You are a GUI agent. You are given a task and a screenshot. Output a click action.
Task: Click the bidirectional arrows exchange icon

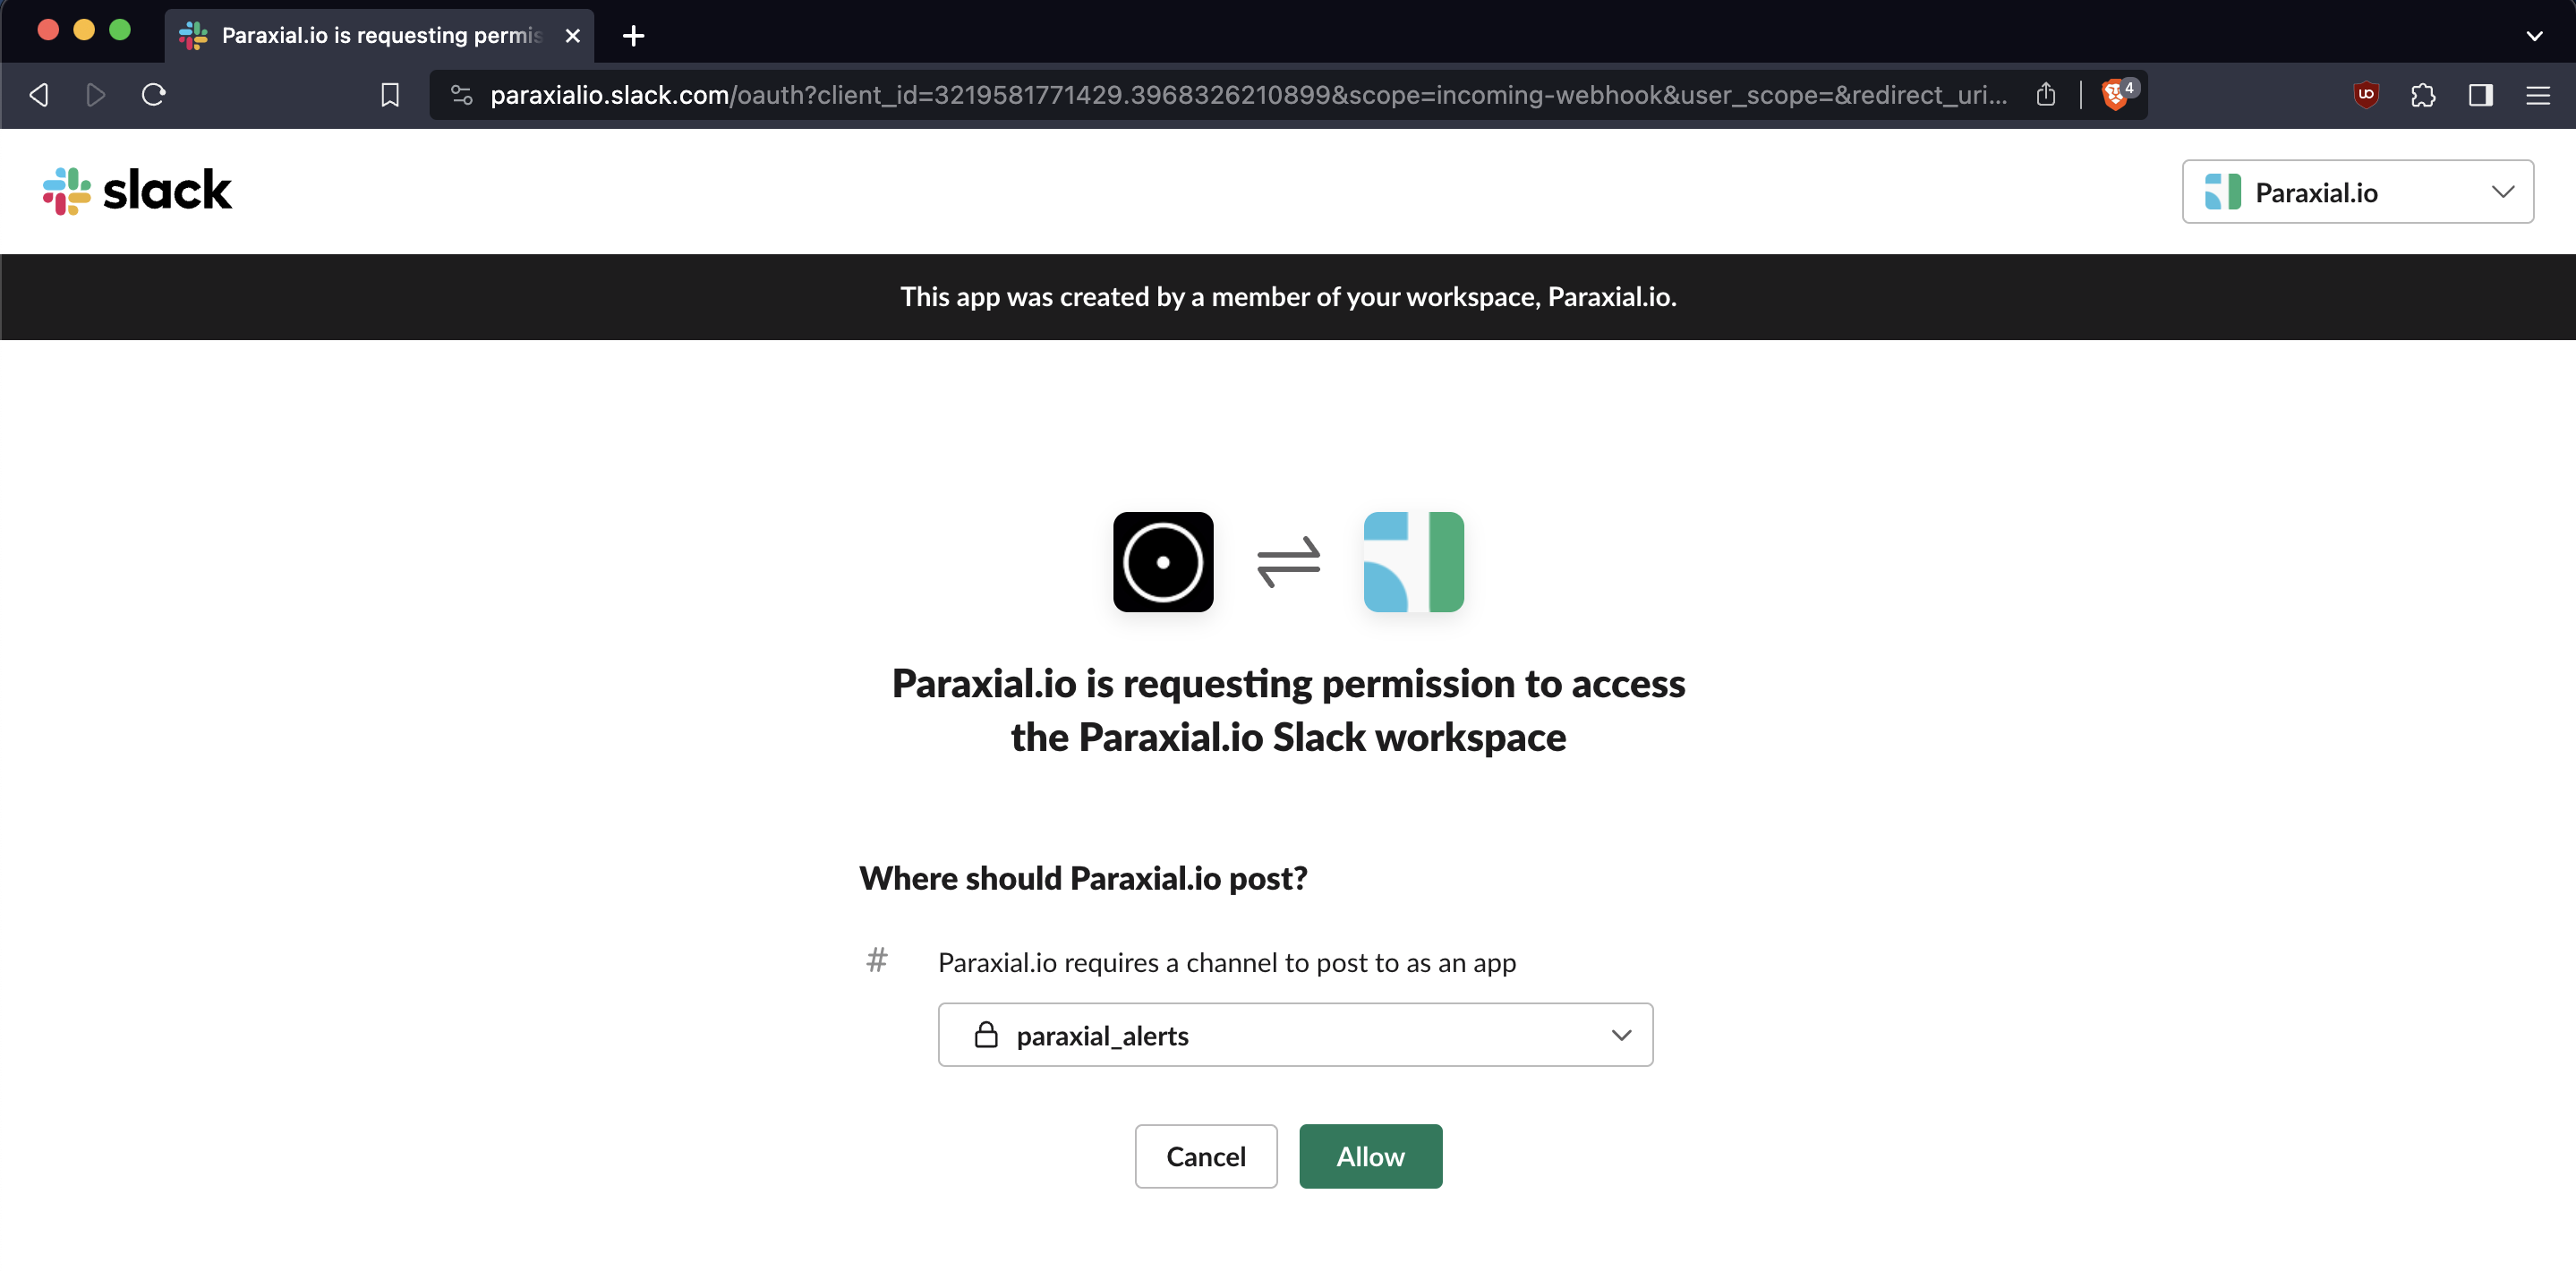tap(1290, 561)
